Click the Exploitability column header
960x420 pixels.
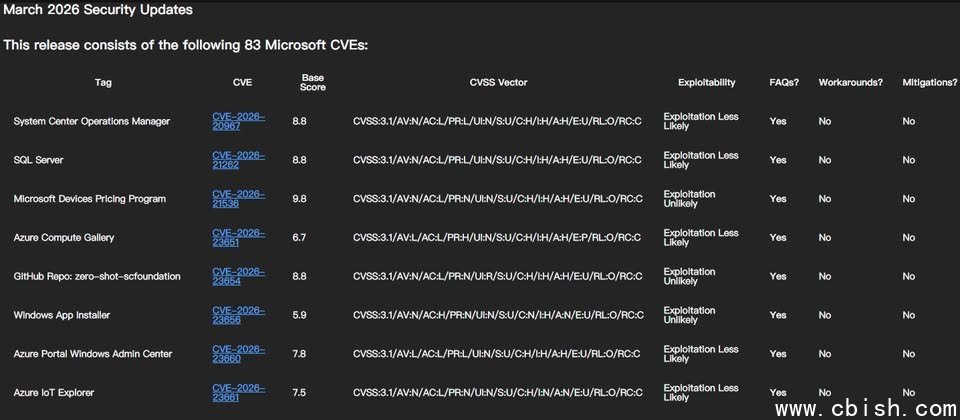706,82
